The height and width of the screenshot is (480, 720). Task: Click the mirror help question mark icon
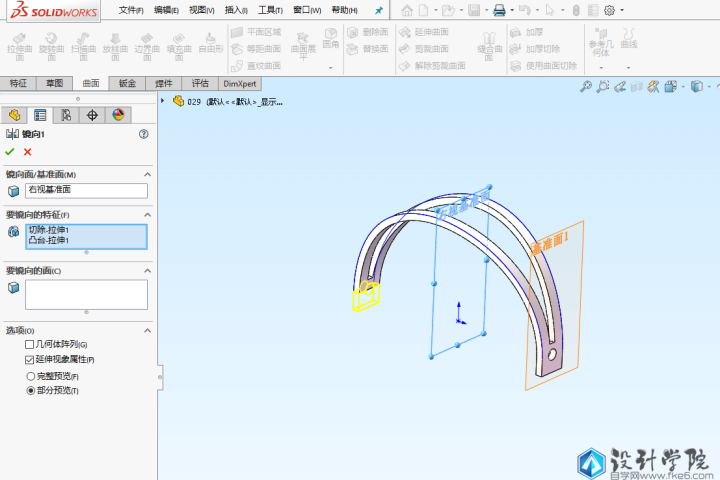(x=144, y=134)
